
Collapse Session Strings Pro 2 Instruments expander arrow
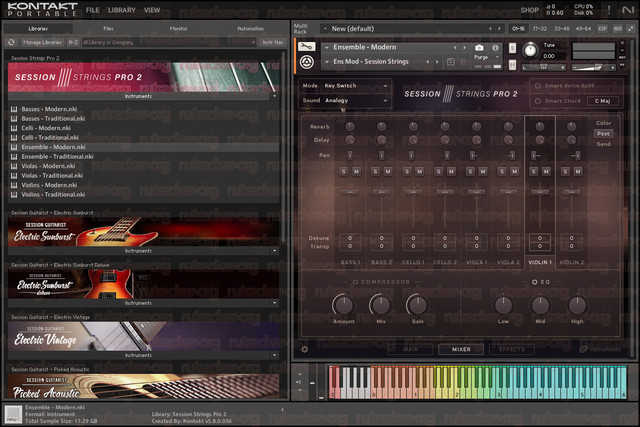coord(274,96)
